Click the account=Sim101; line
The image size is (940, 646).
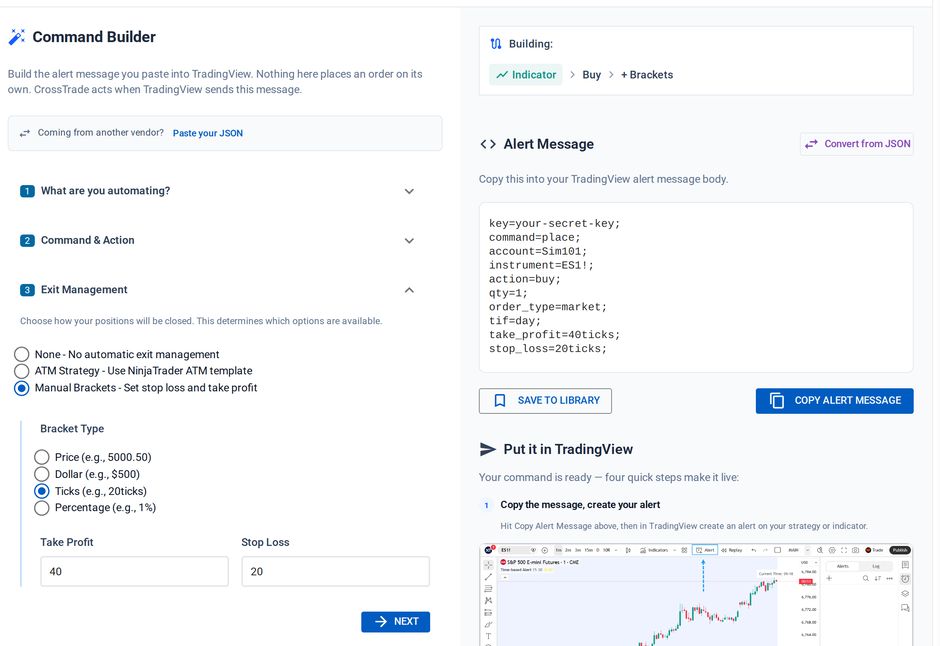(538, 251)
